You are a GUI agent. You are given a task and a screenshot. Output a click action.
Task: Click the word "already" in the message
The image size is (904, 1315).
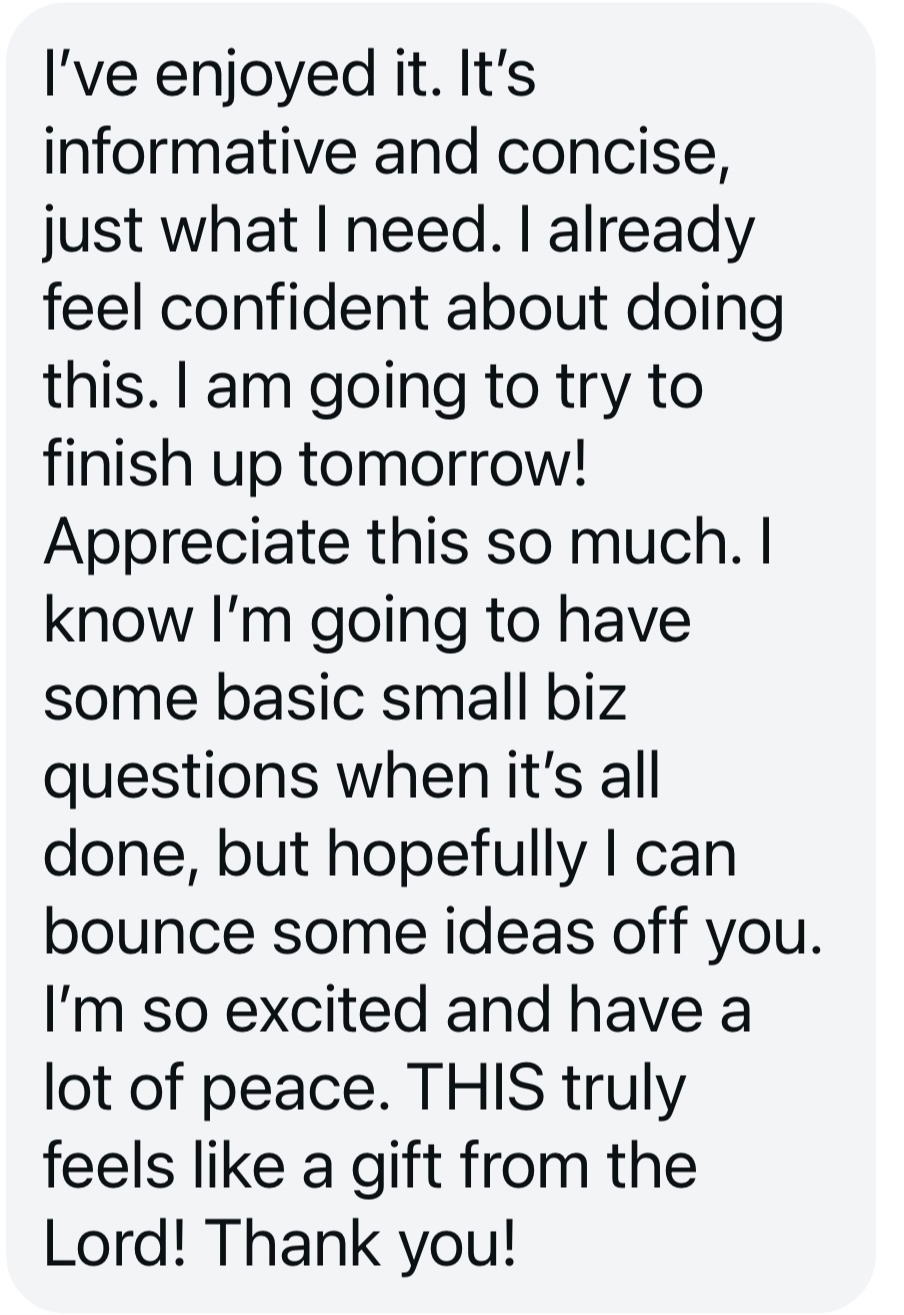650,230
